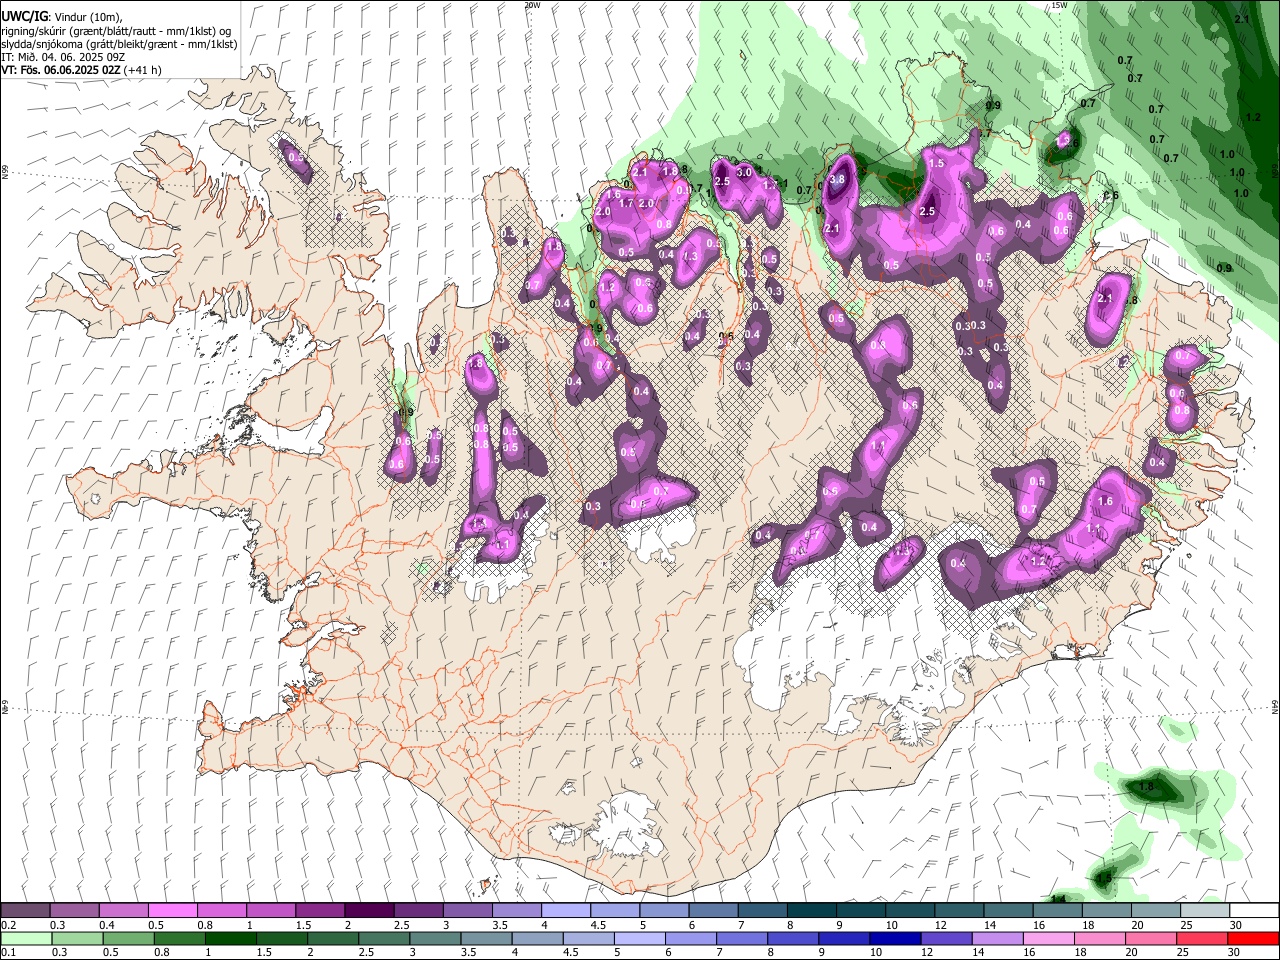Click the bright pink 0.5 snow-scale swatch
The image size is (1280, 960).
point(172,911)
